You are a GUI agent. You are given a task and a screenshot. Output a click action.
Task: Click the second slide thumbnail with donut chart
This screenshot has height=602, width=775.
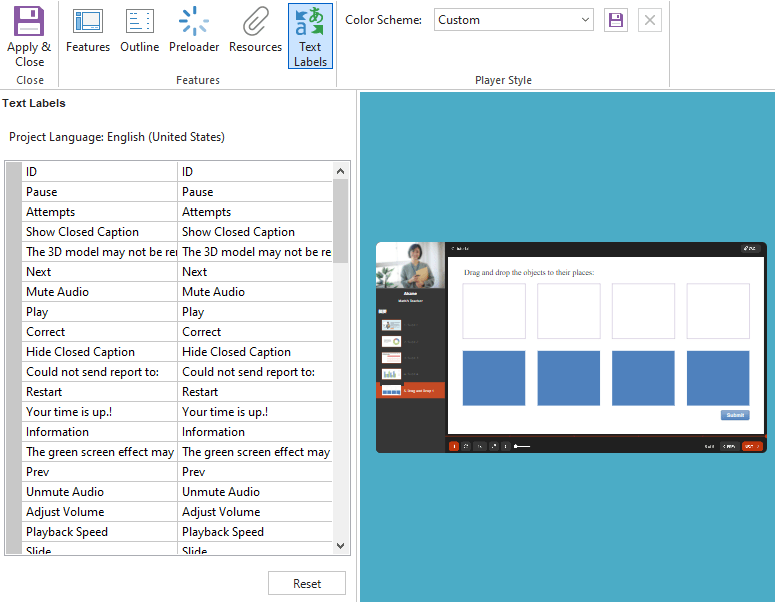click(391, 342)
